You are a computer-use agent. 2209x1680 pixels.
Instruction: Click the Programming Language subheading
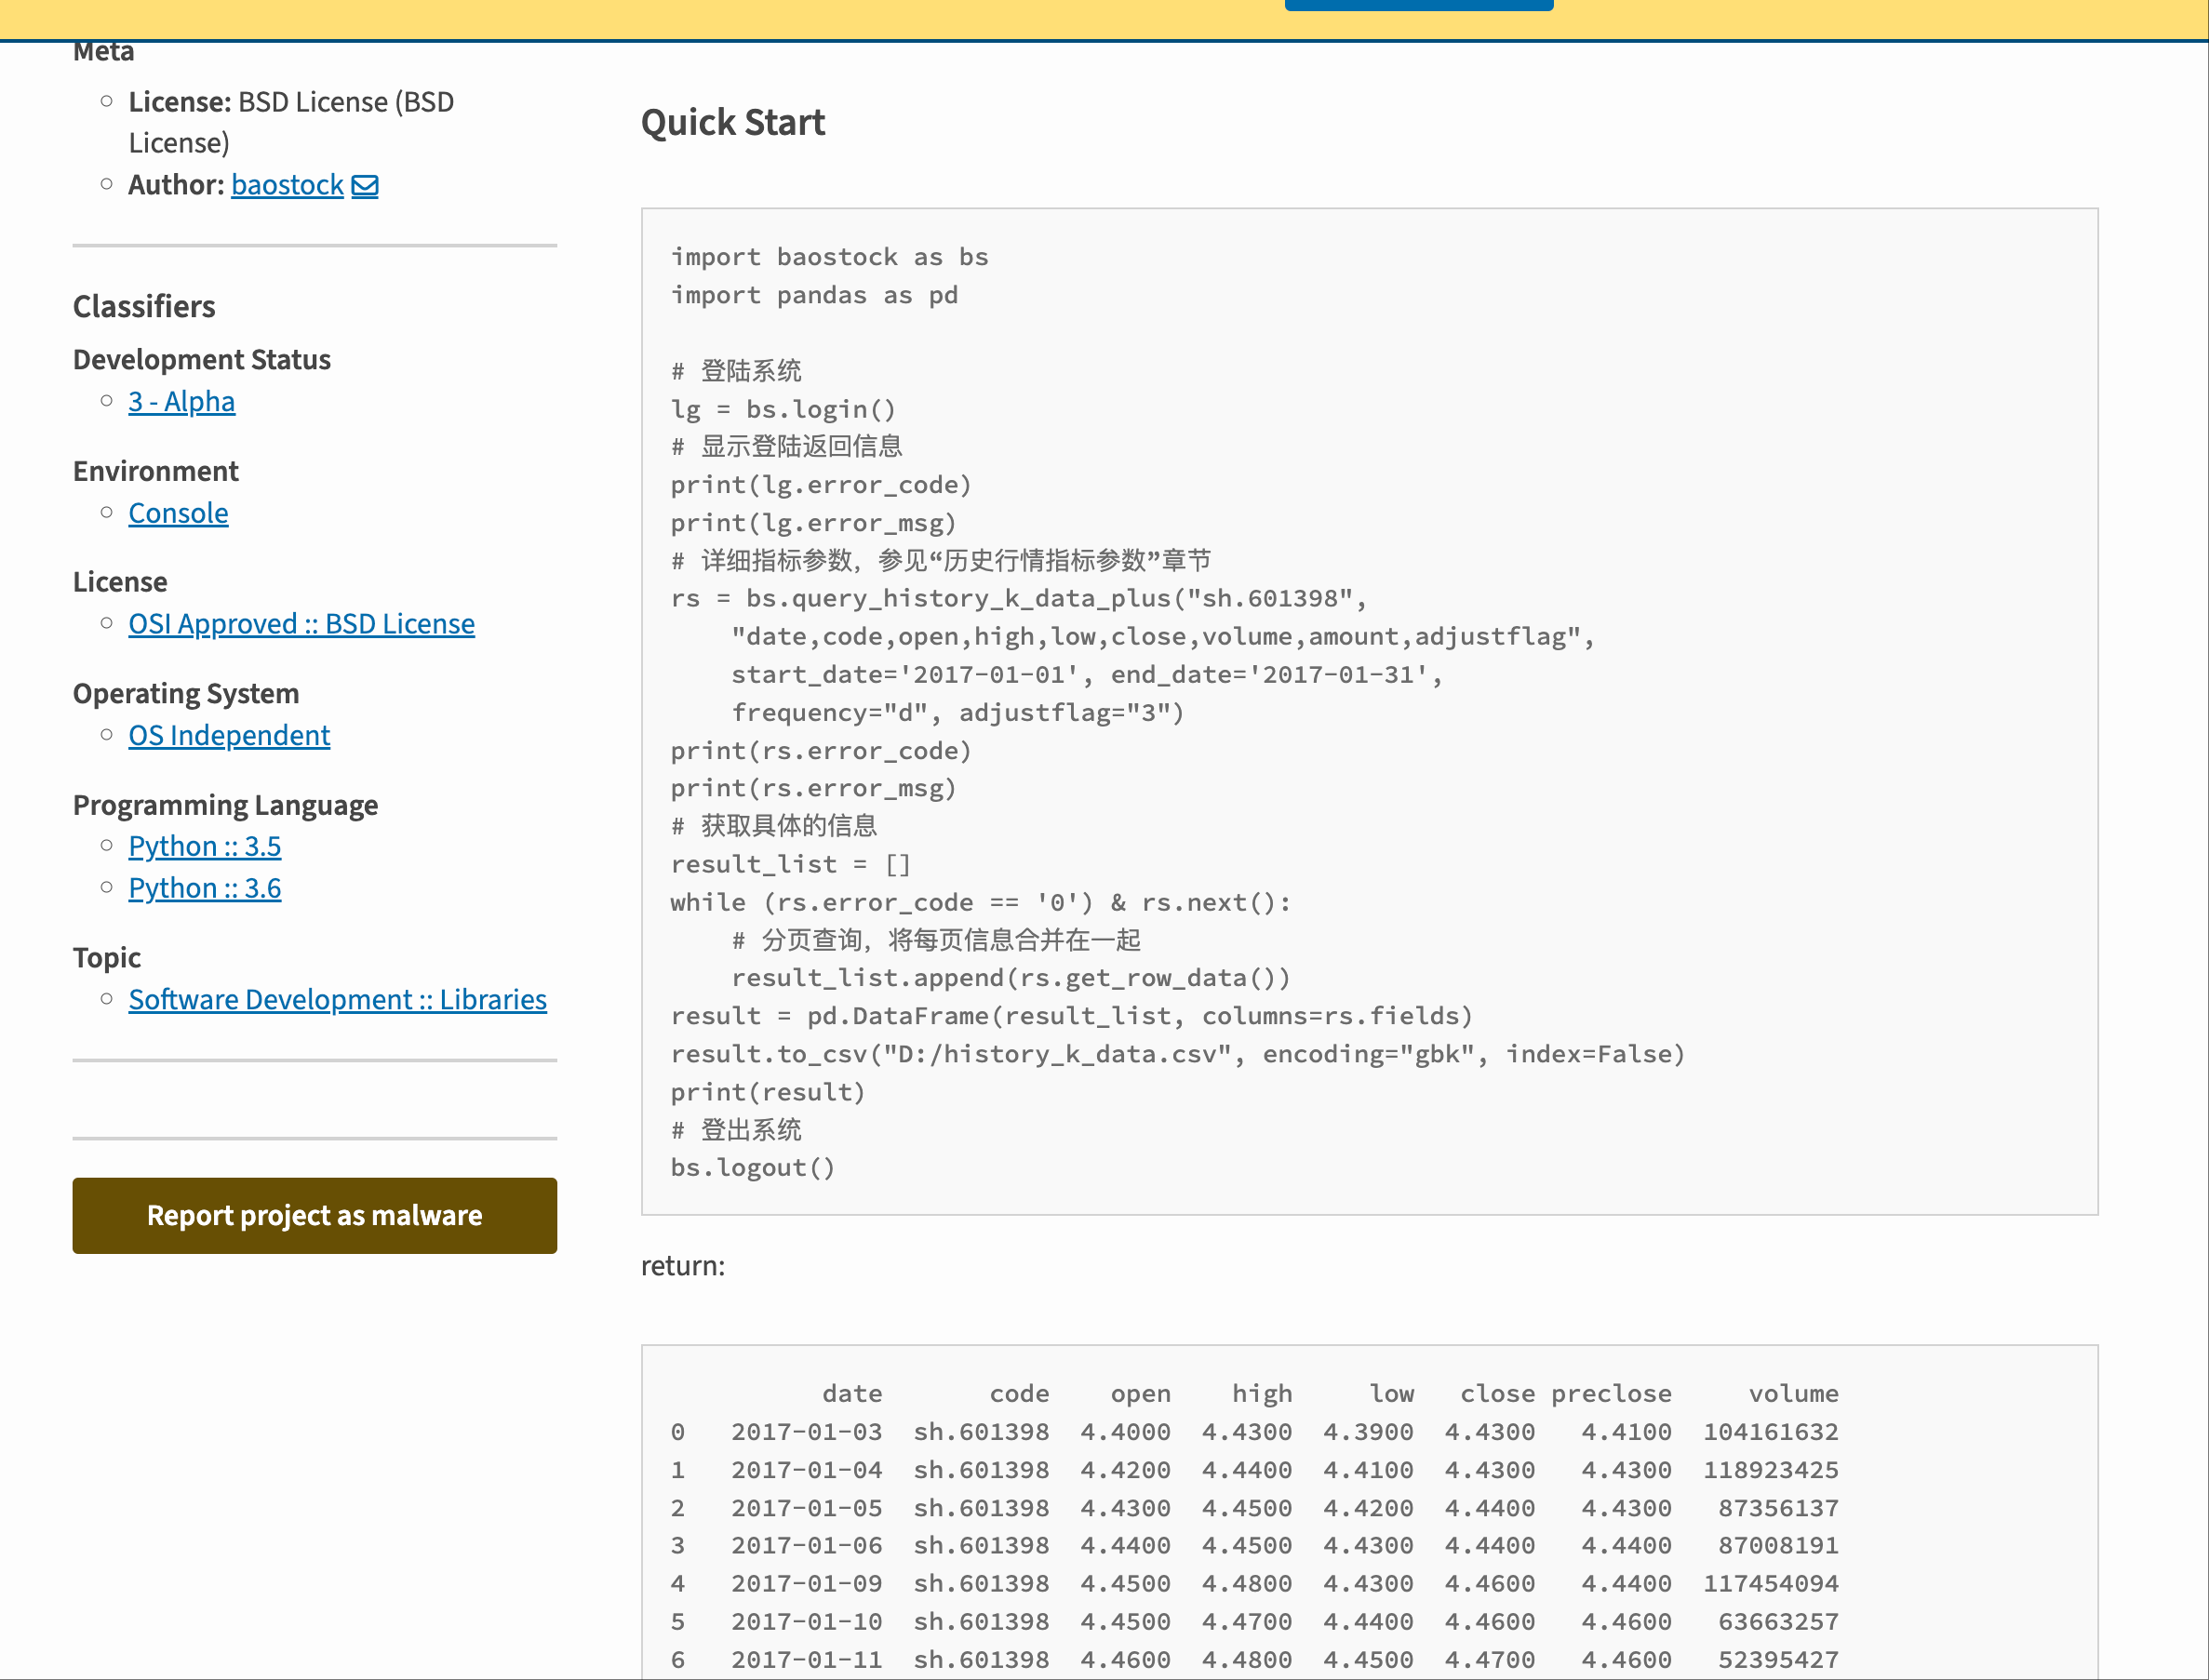[x=225, y=805]
